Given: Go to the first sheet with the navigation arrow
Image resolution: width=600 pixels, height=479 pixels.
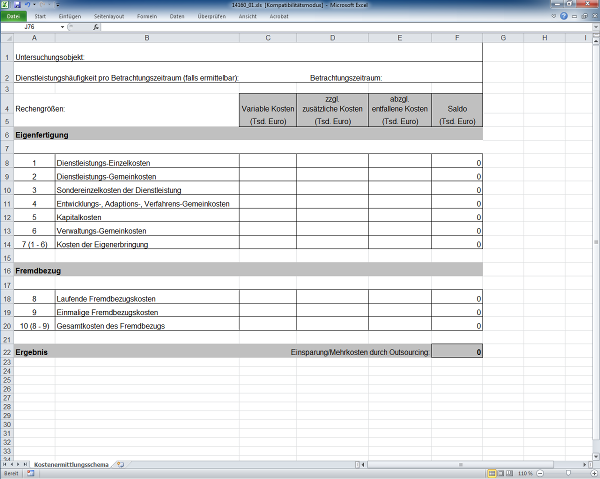Looking at the screenshot, I should click(x=5, y=464).
